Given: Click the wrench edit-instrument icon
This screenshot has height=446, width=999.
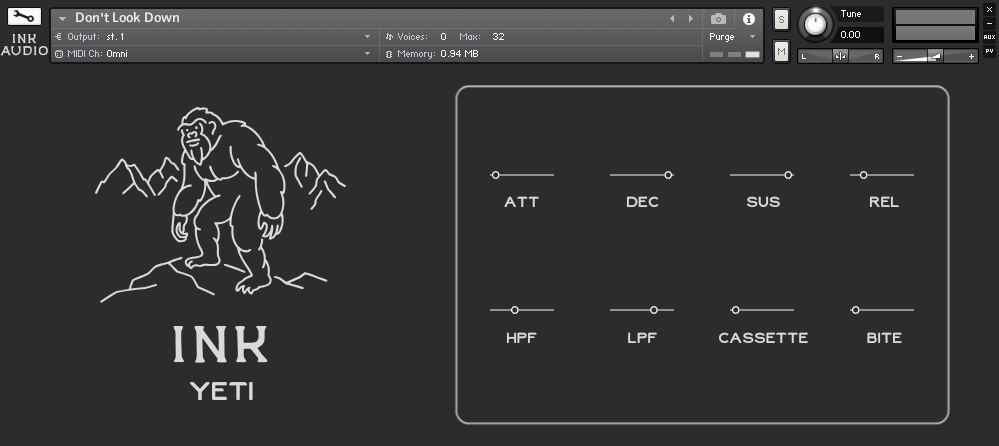Looking at the screenshot, I should tap(24, 17).
